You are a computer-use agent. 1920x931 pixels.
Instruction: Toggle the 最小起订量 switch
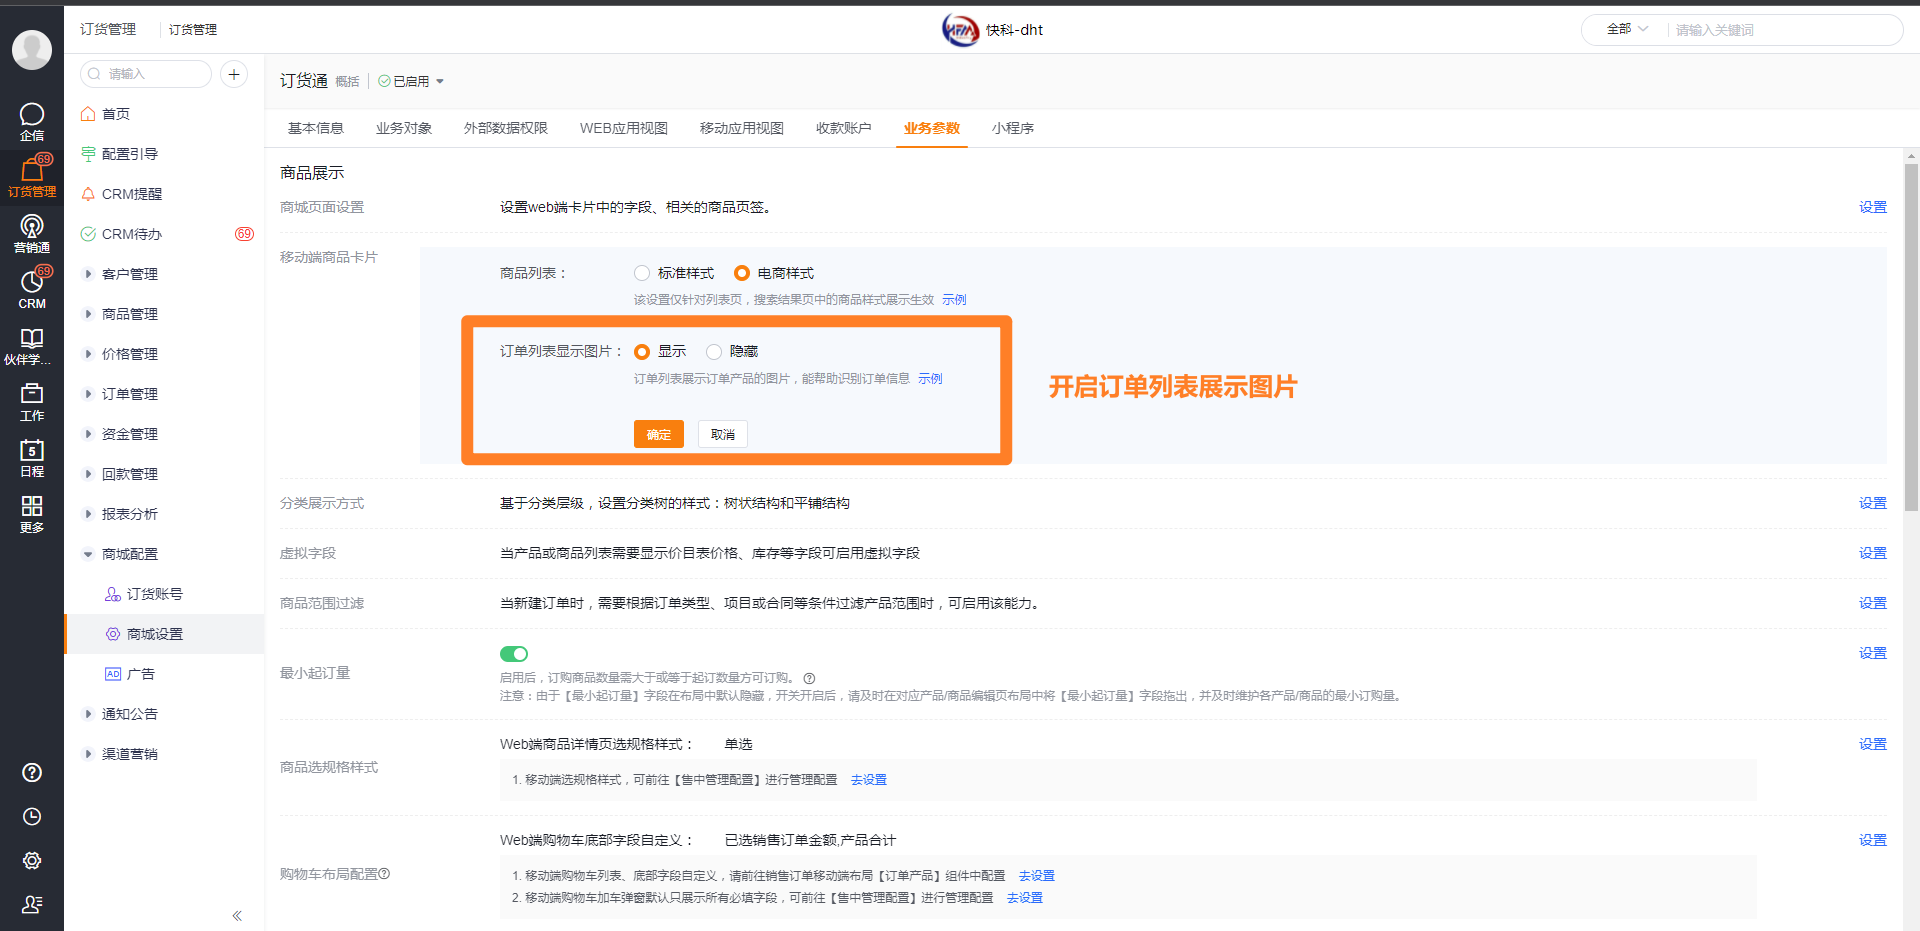[x=514, y=654]
